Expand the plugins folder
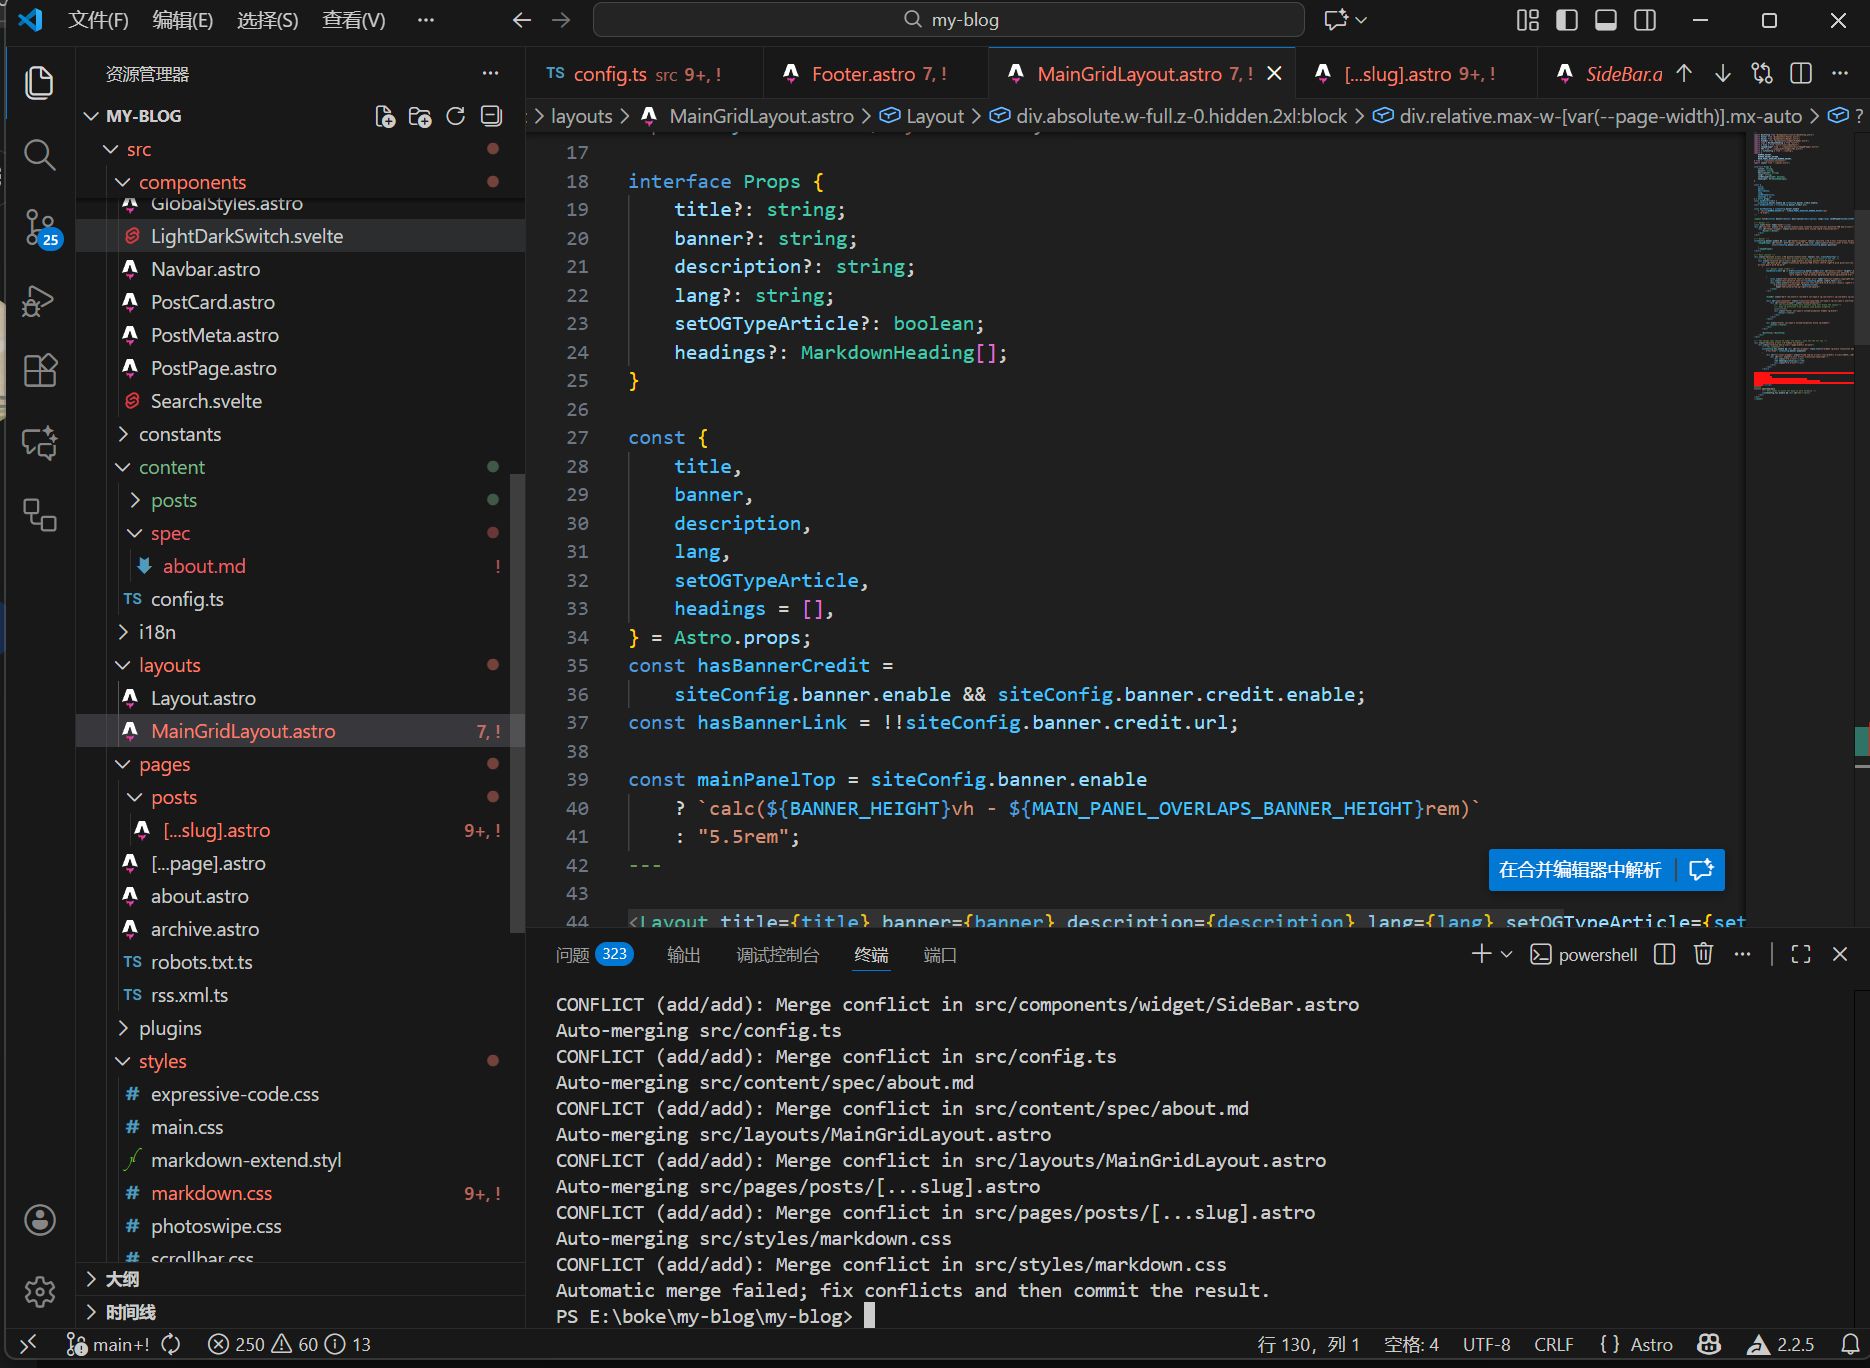The height and width of the screenshot is (1368, 1870). click(170, 1028)
